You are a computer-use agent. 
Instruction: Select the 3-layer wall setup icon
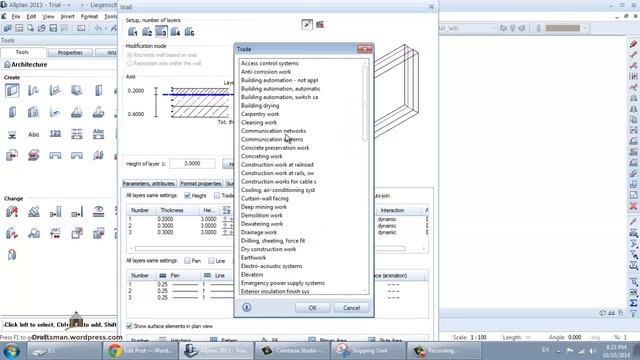click(x=161, y=32)
